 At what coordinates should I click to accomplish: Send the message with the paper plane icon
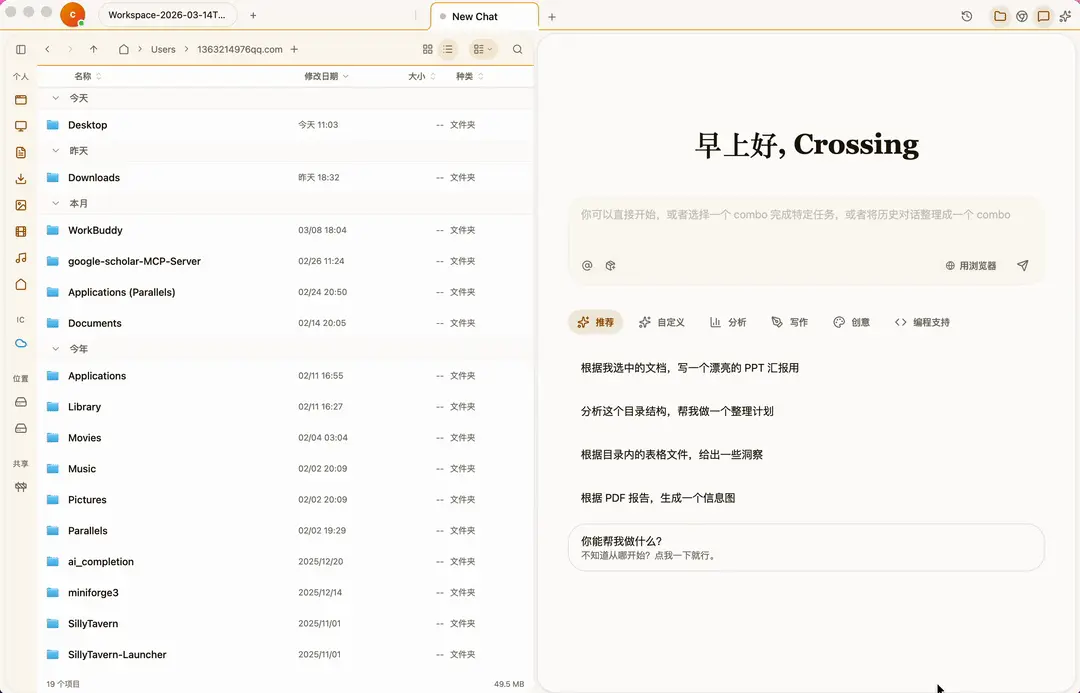pyautogui.click(x=1022, y=265)
